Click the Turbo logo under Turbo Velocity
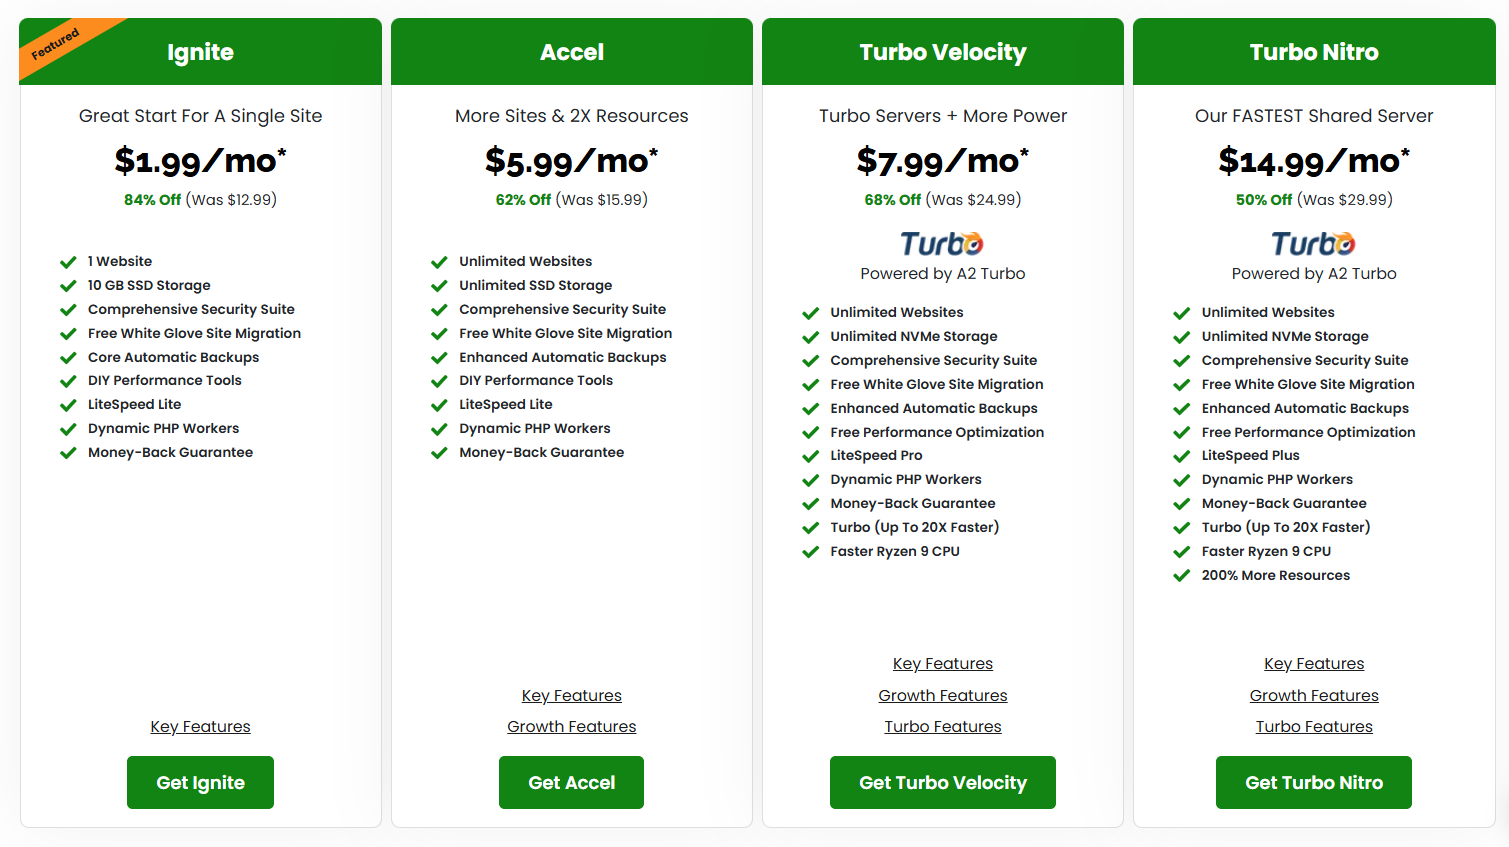The image size is (1509, 847). pyautogui.click(x=942, y=243)
